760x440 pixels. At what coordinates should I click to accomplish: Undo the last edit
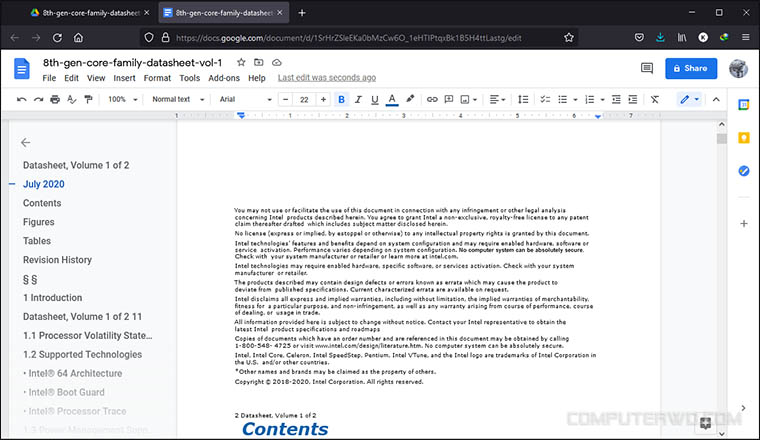tap(21, 99)
